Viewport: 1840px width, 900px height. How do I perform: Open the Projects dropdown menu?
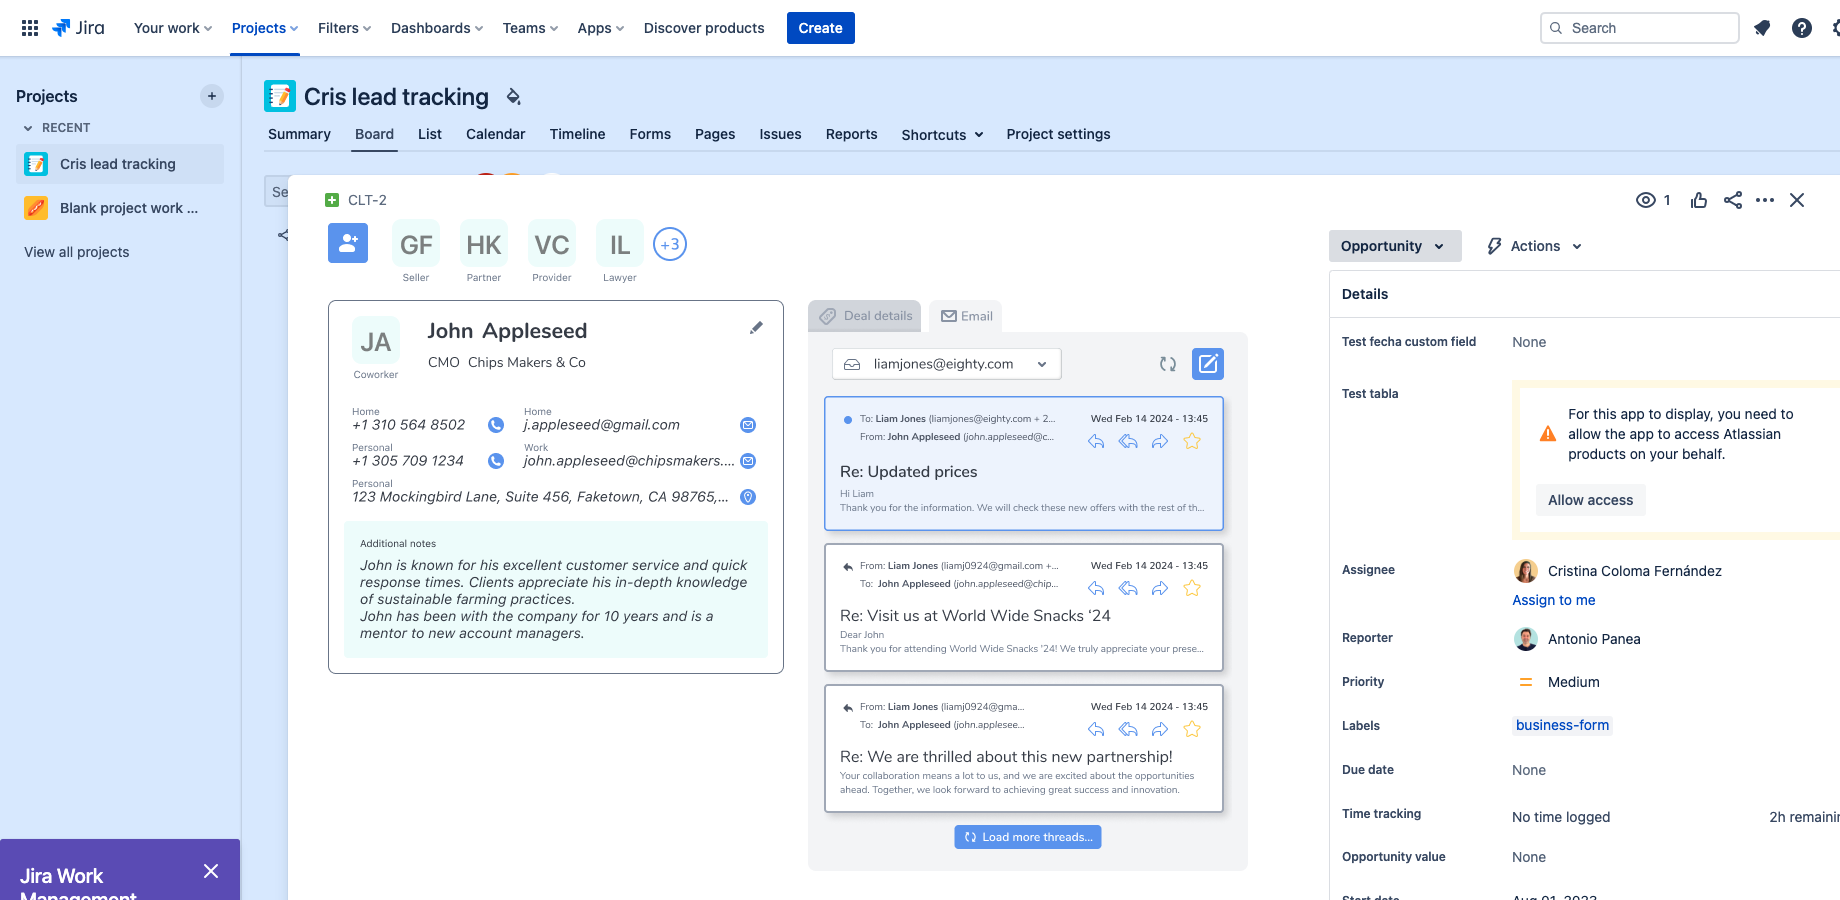265,28
